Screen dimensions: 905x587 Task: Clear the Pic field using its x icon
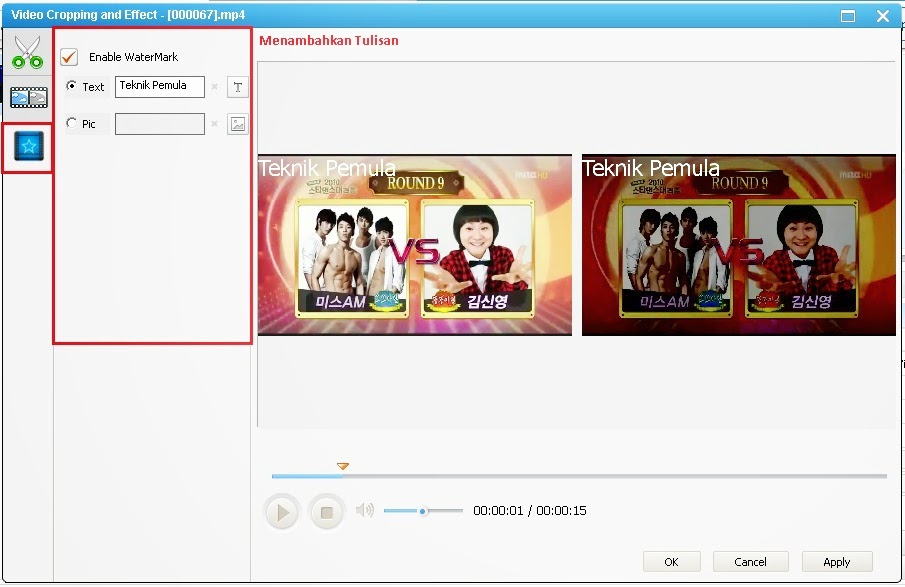point(212,124)
